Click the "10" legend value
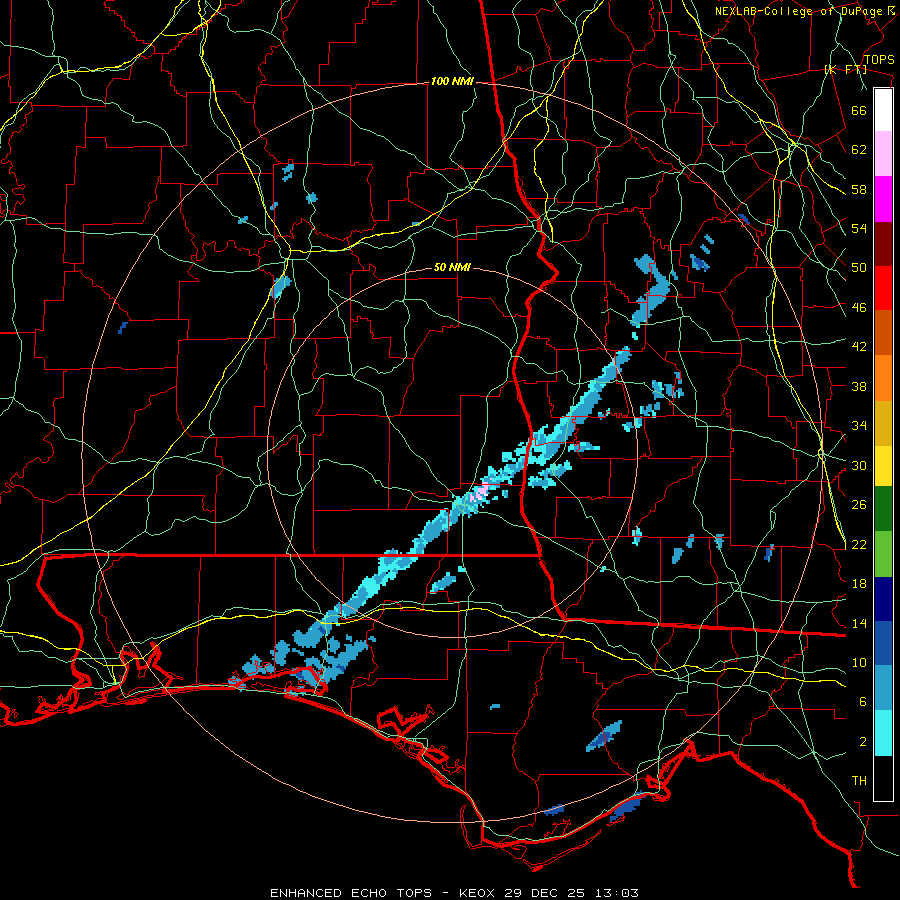This screenshot has width=900, height=900. click(859, 663)
